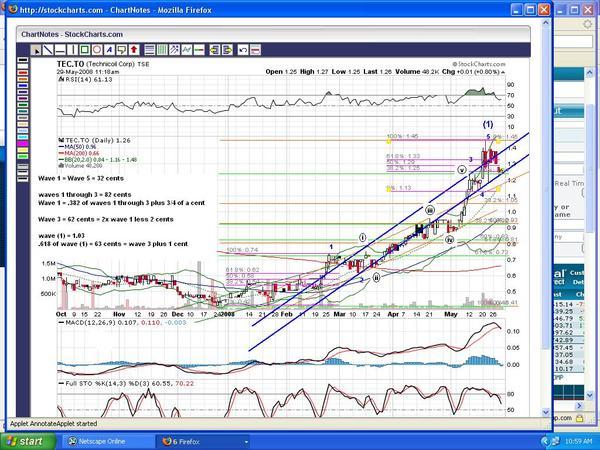The width and height of the screenshot is (600, 450).
Task: Pick the light green color swatch
Action: (x=23, y=157)
